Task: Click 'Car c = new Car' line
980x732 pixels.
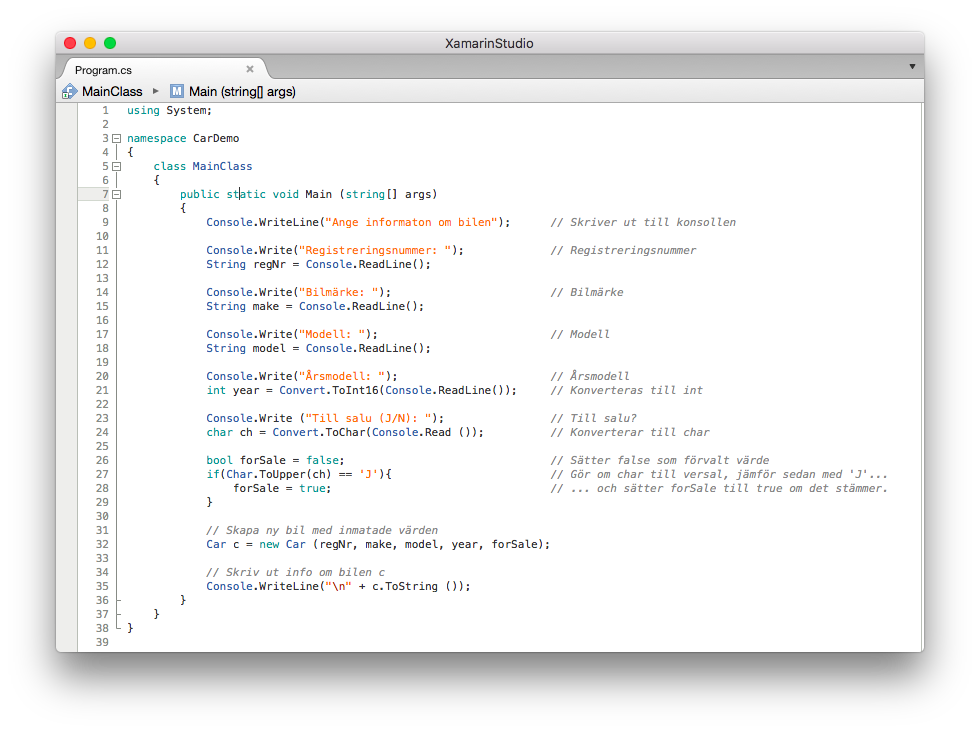Action: click(378, 544)
